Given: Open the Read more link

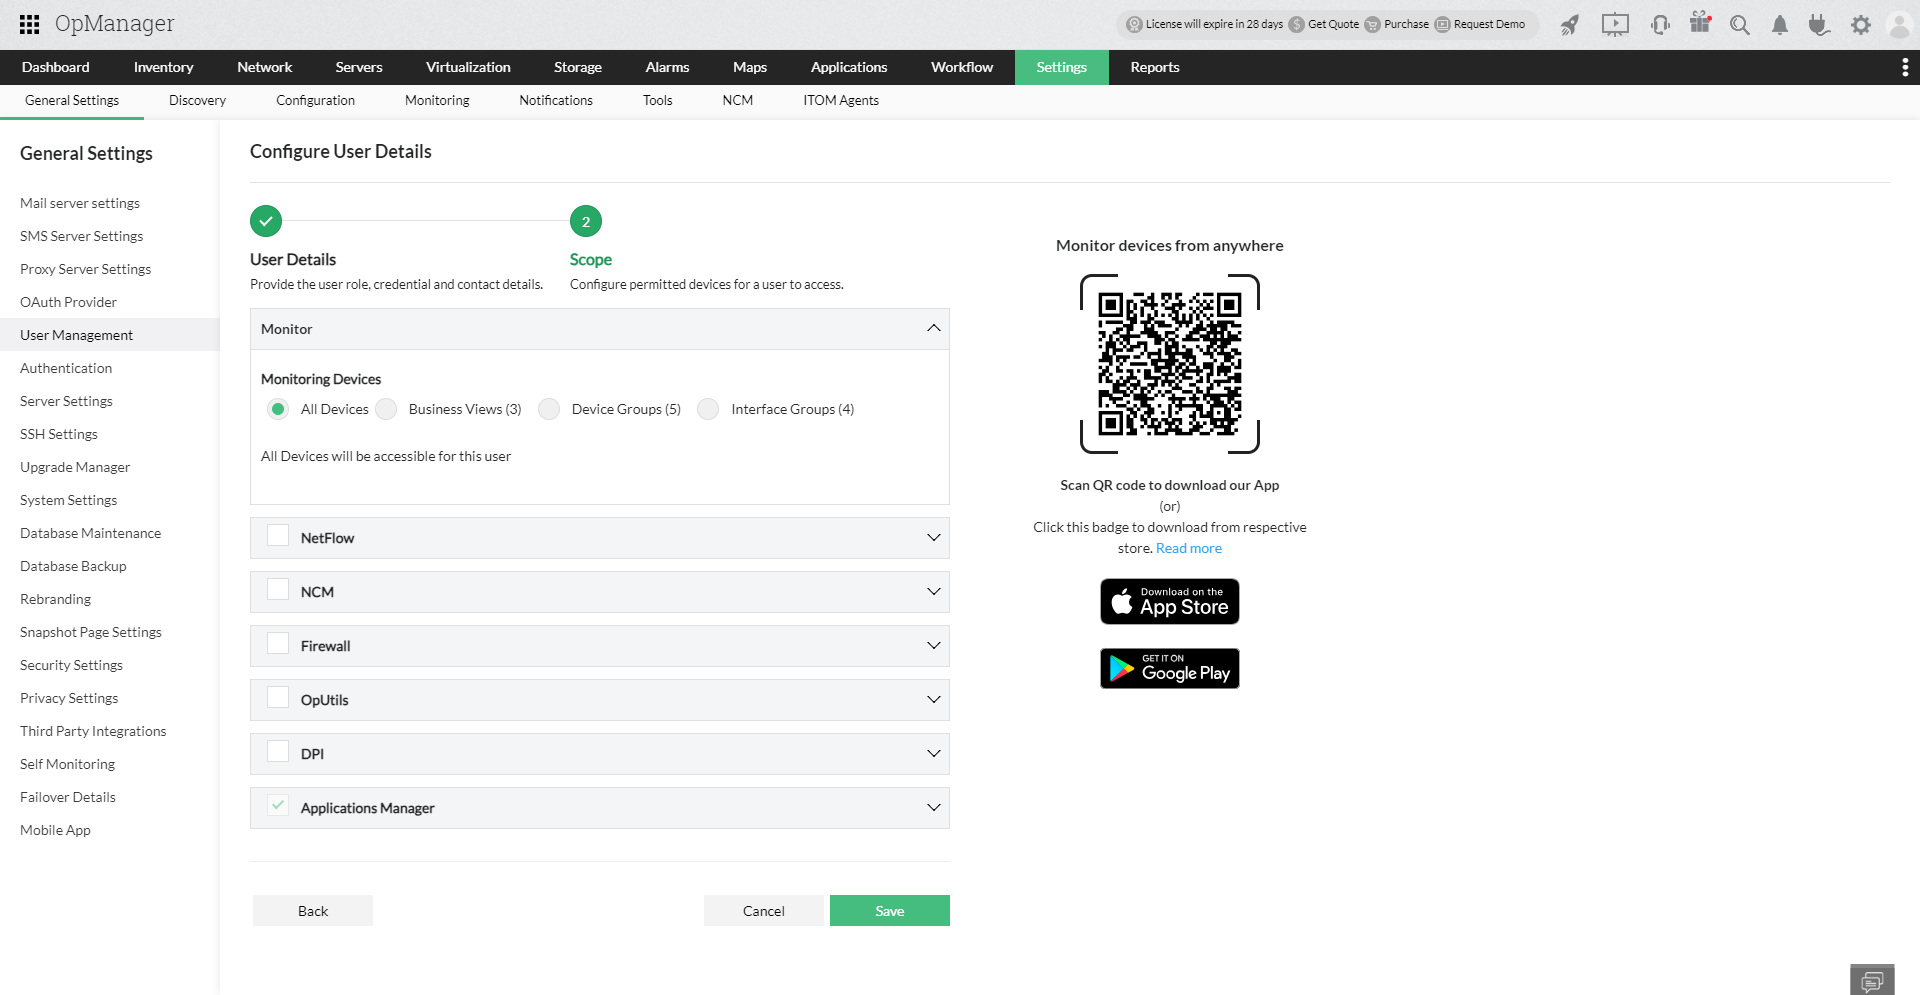Looking at the screenshot, I should pyautogui.click(x=1189, y=548).
